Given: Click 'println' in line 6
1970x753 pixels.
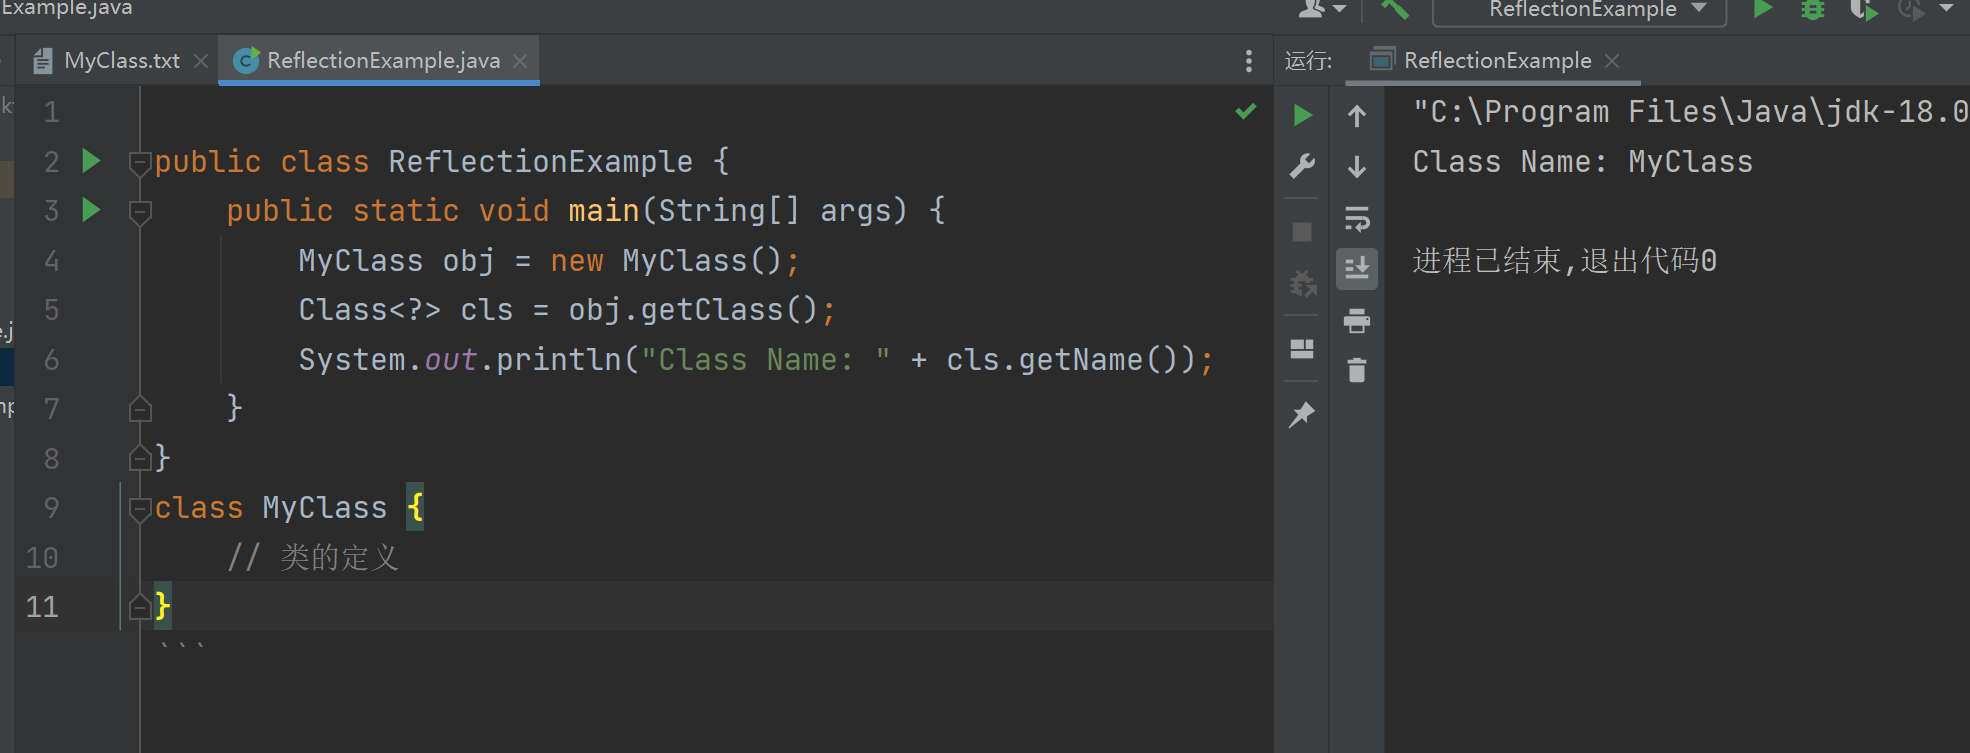Looking at the screenshot, I should 559,360.
